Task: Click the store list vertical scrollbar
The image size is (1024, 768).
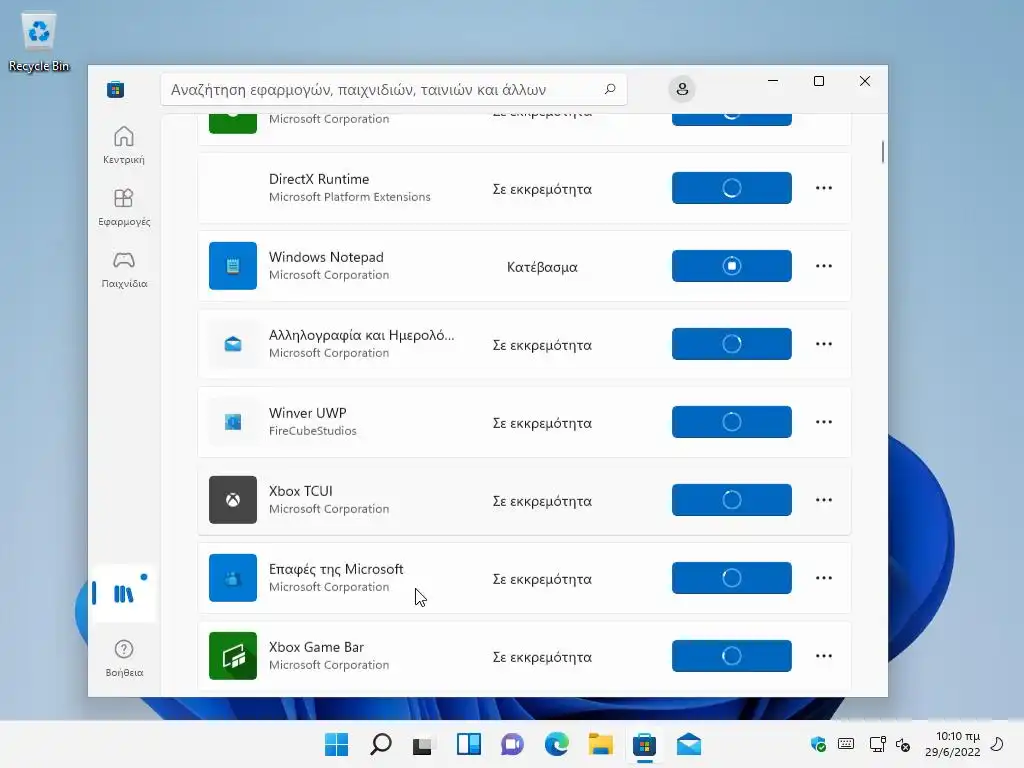Action: 882,152
